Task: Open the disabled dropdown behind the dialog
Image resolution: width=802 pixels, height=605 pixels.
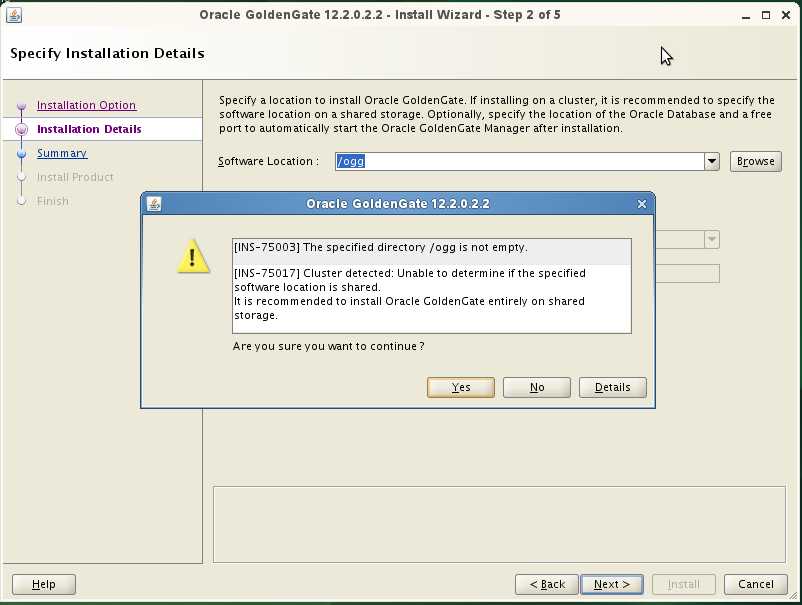Action: point(711,239)
